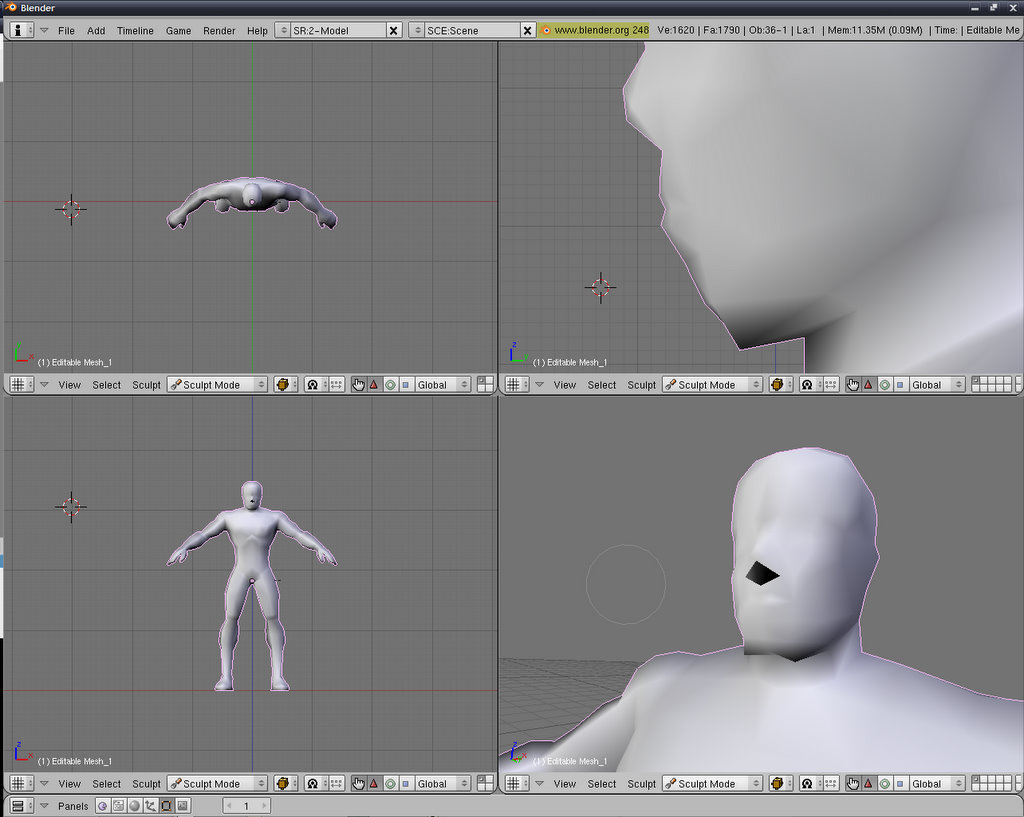Open the Timeline menu in top bar
The height and width of the screenshot is (817, 1024).
coord(135,31)
